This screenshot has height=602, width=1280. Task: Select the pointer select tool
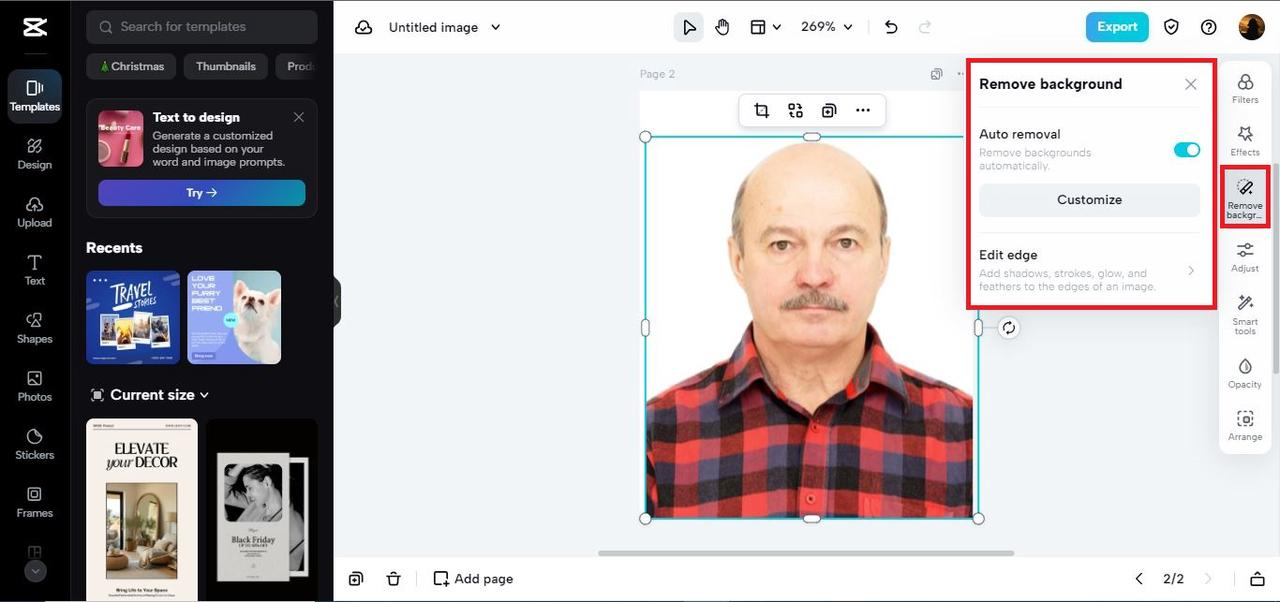pos(689,27)
